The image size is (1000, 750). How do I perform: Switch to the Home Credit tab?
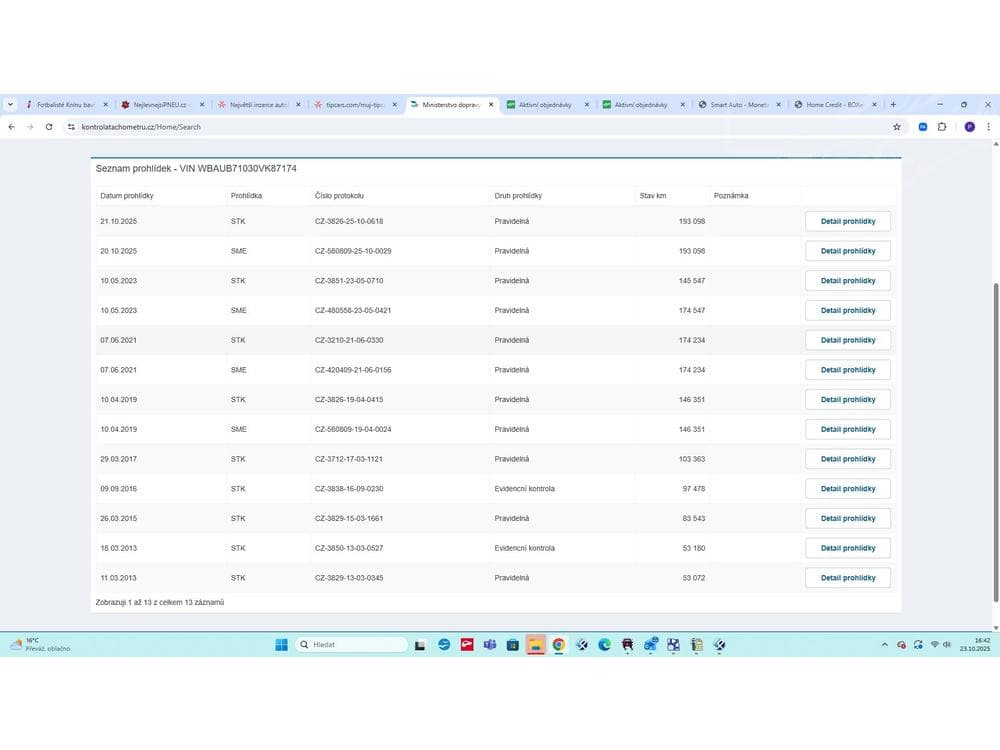(x=830, y=104)
